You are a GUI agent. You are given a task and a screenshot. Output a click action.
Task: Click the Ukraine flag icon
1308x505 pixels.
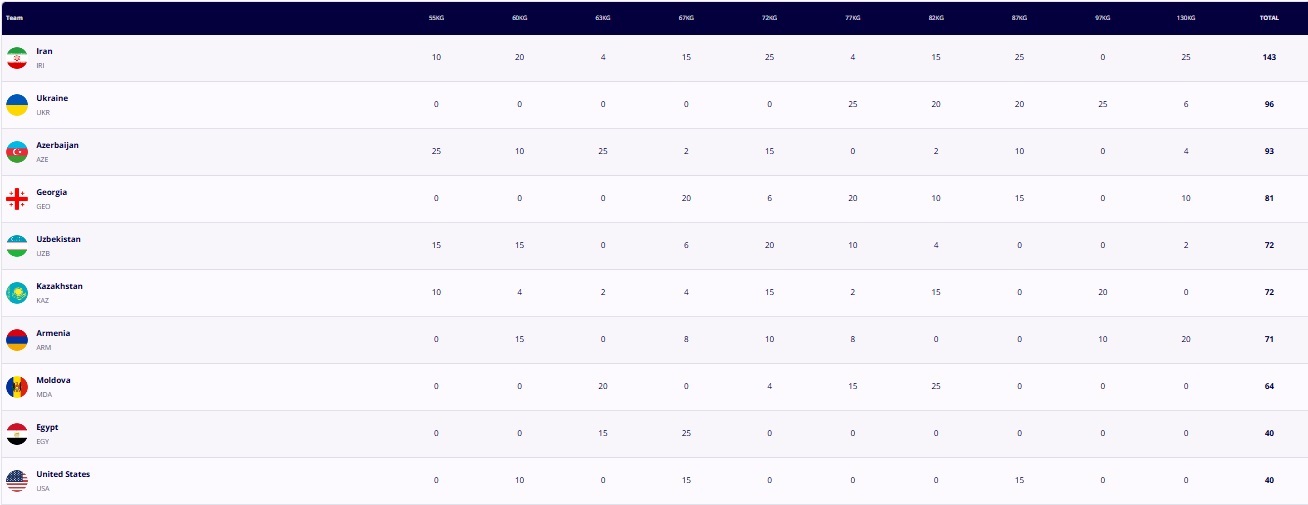pos(17,105)
